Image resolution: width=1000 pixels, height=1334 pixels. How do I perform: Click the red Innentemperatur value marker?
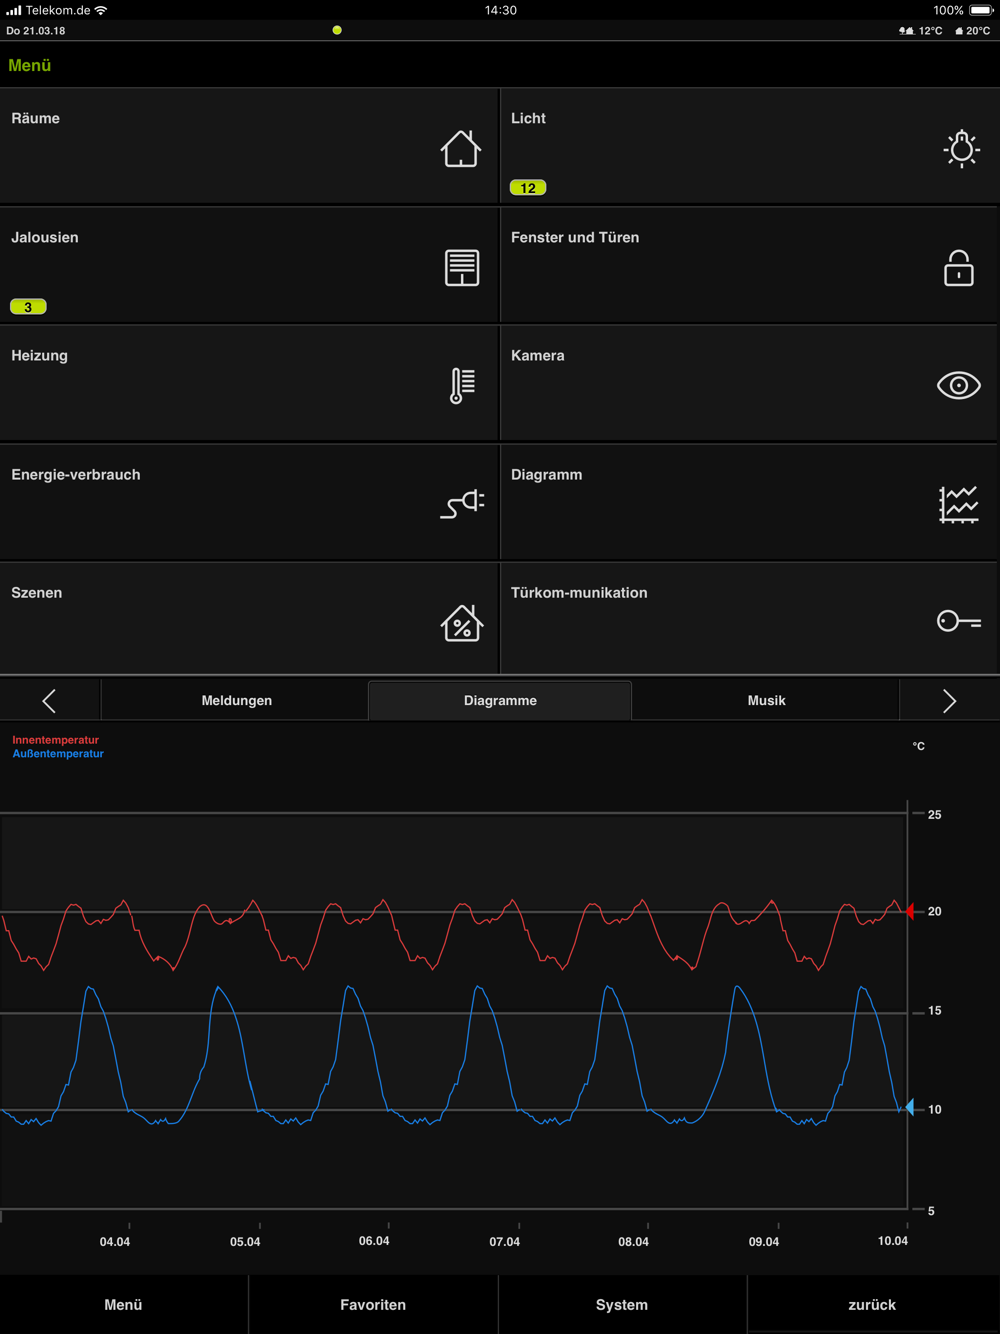click(x=910, y=911)
